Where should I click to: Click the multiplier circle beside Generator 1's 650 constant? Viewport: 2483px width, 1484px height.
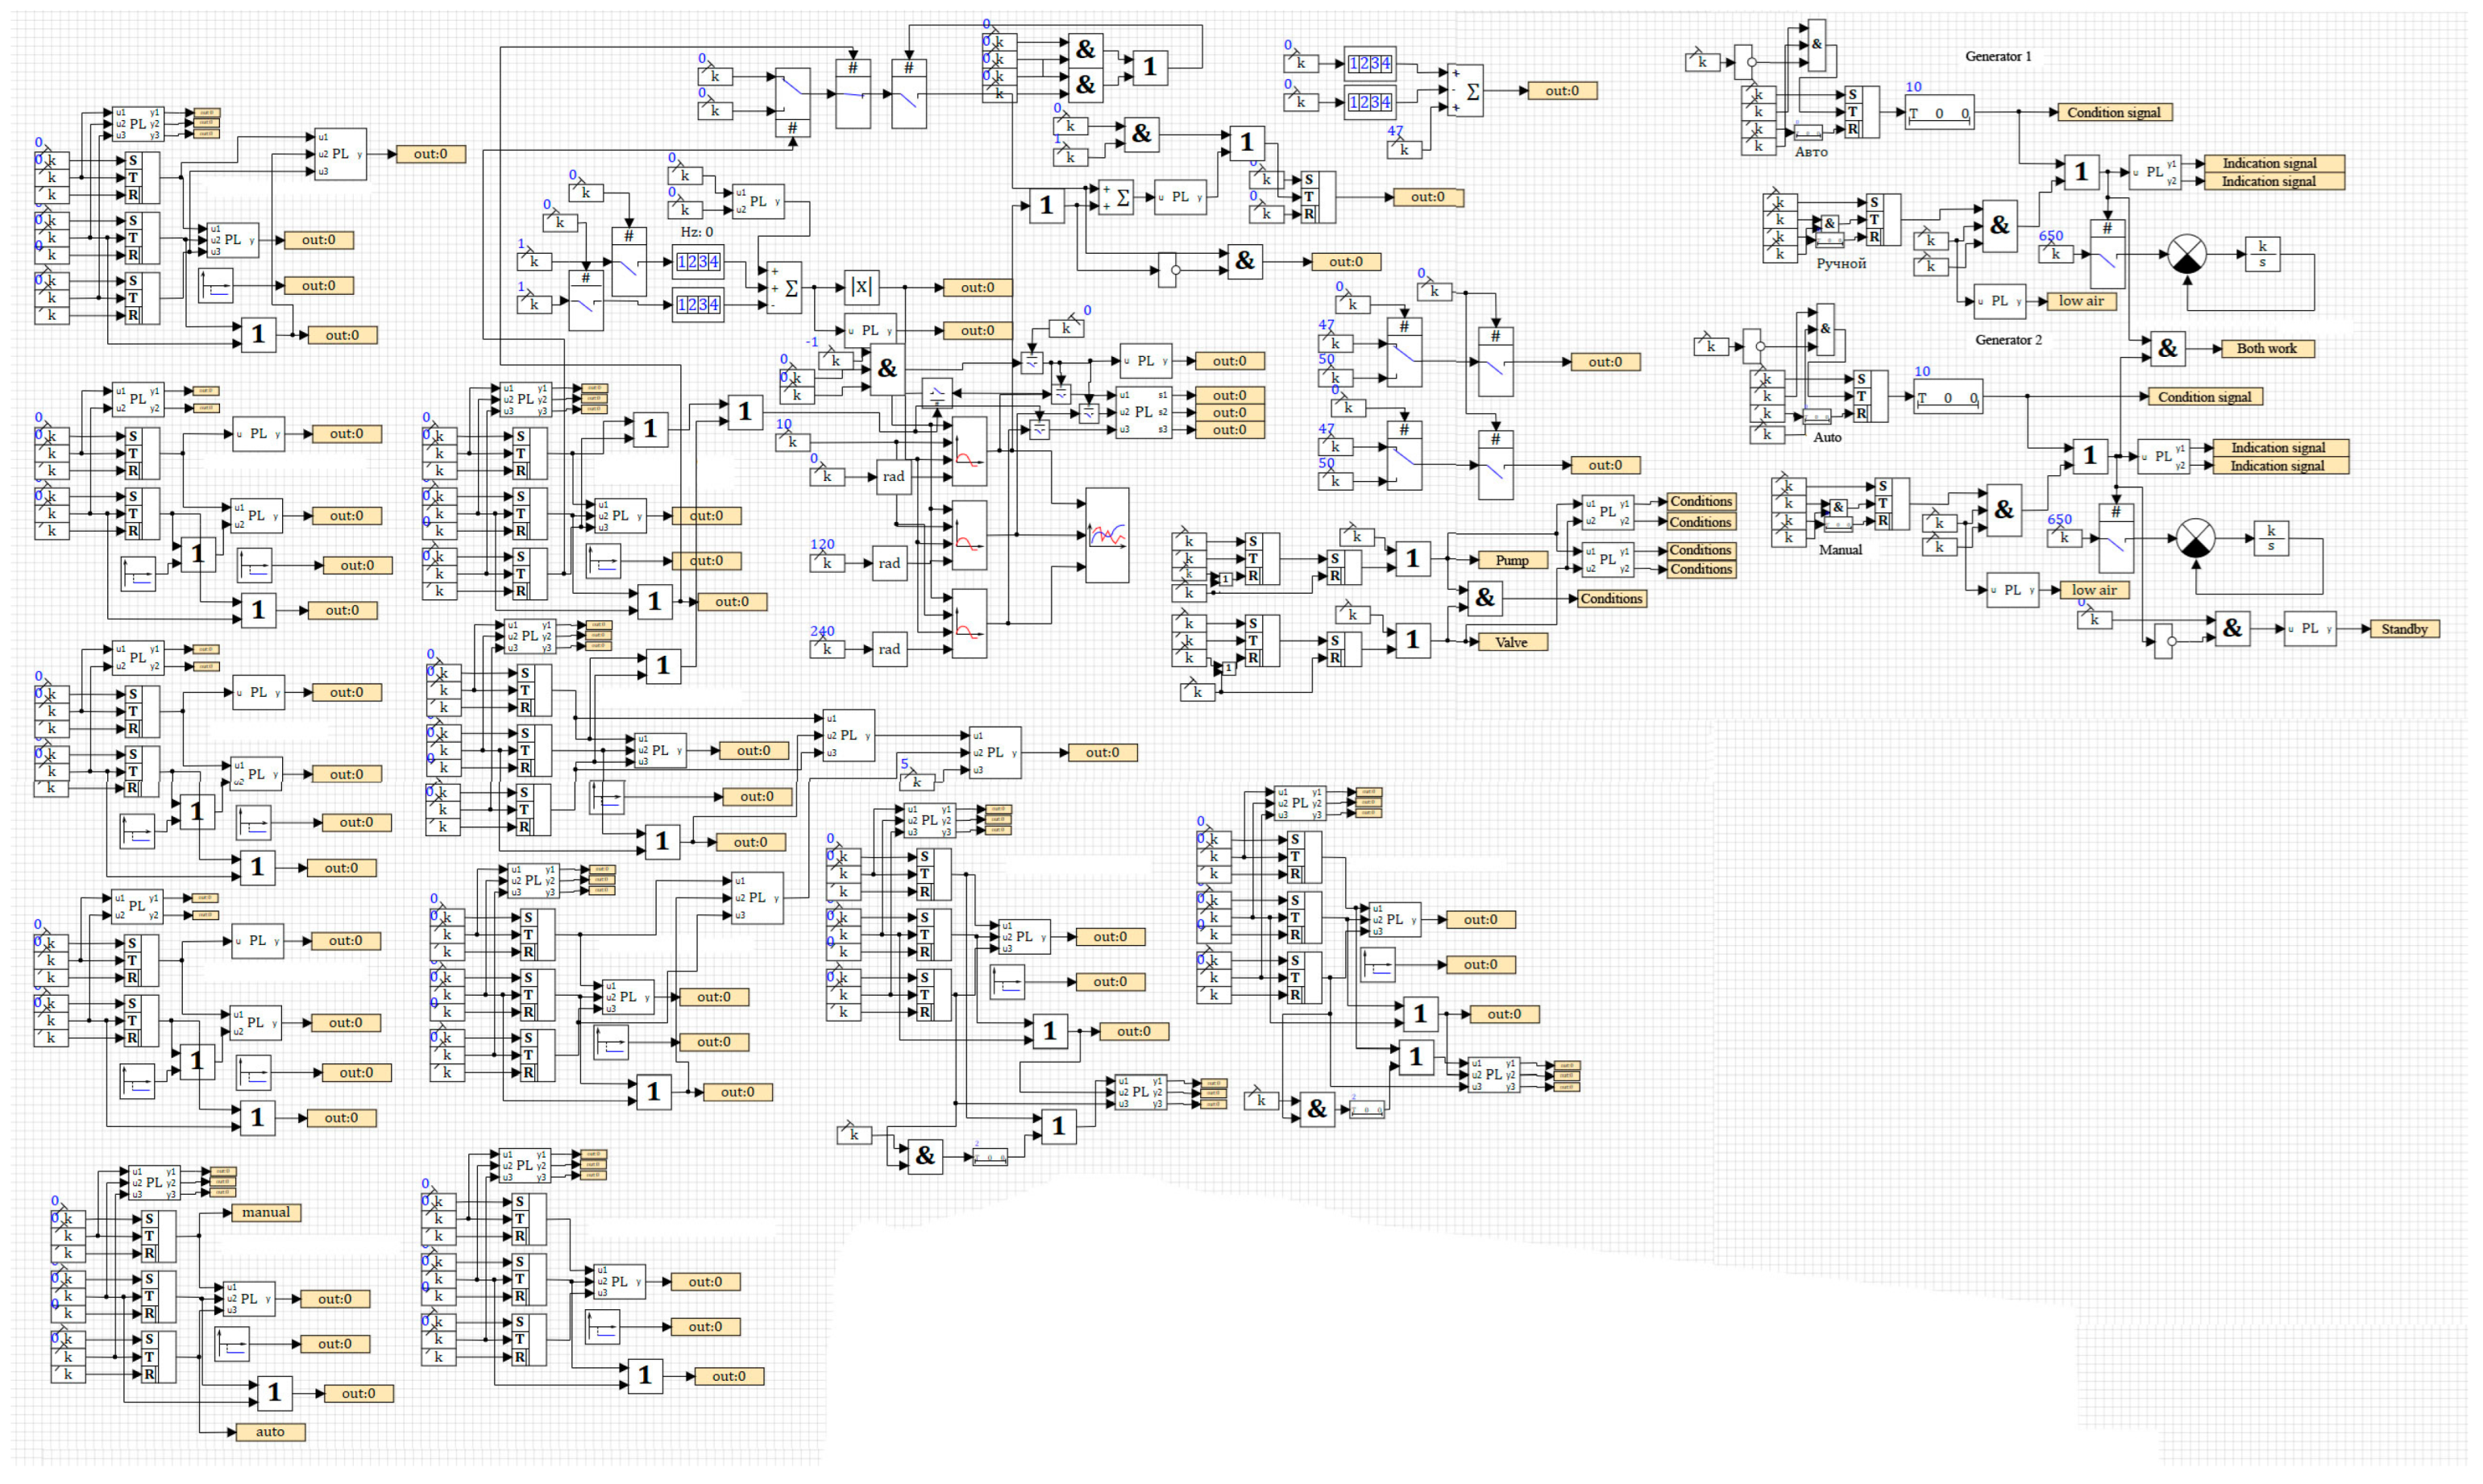[x=2187, y=254]
